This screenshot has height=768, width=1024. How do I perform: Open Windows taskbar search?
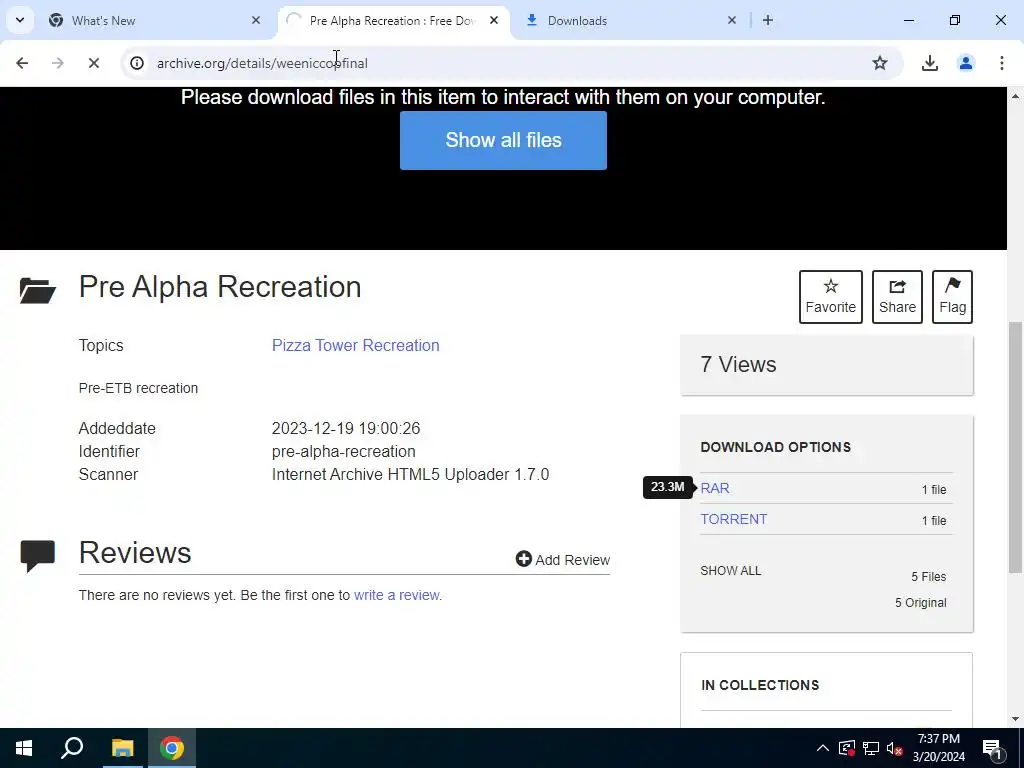click(x=72, y=748)
